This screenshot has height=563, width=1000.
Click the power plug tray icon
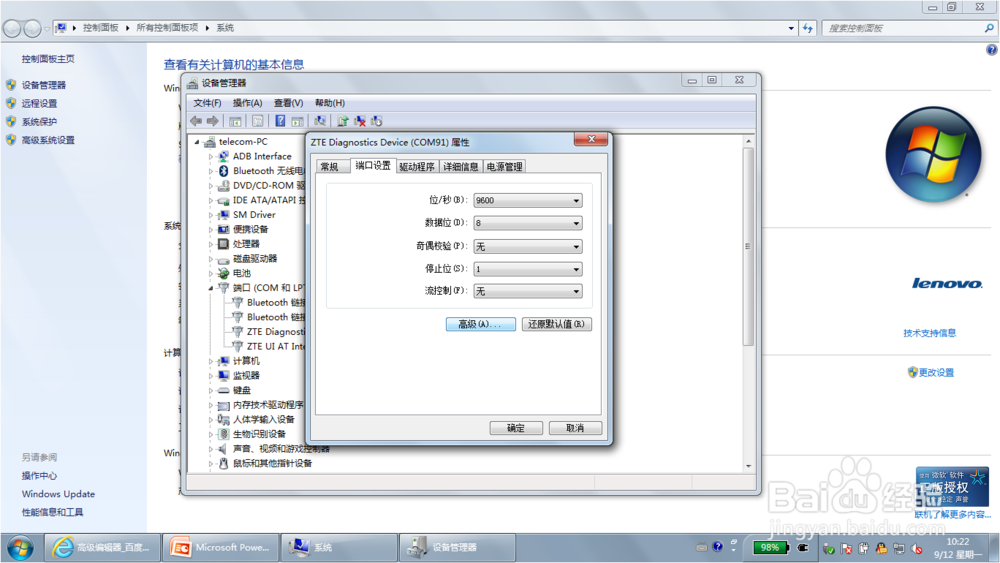click(x=803, y=547)
